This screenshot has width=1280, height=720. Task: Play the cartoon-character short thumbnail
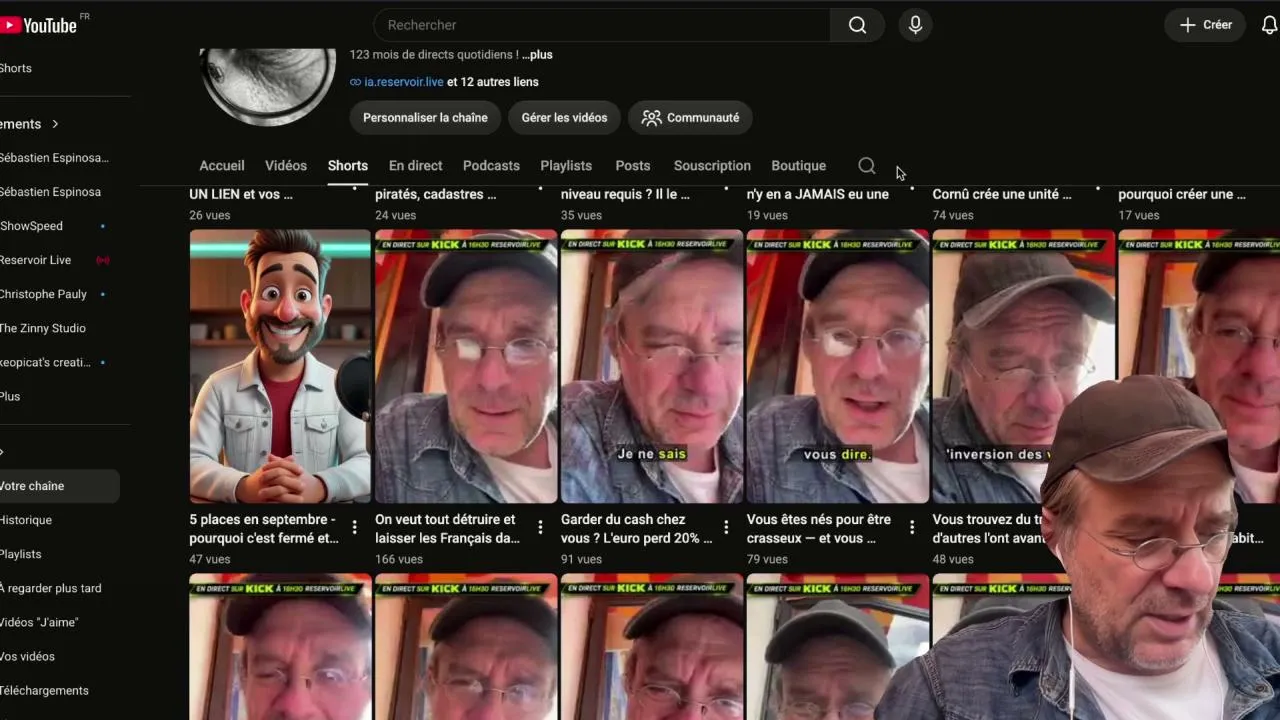coord(280,366)
